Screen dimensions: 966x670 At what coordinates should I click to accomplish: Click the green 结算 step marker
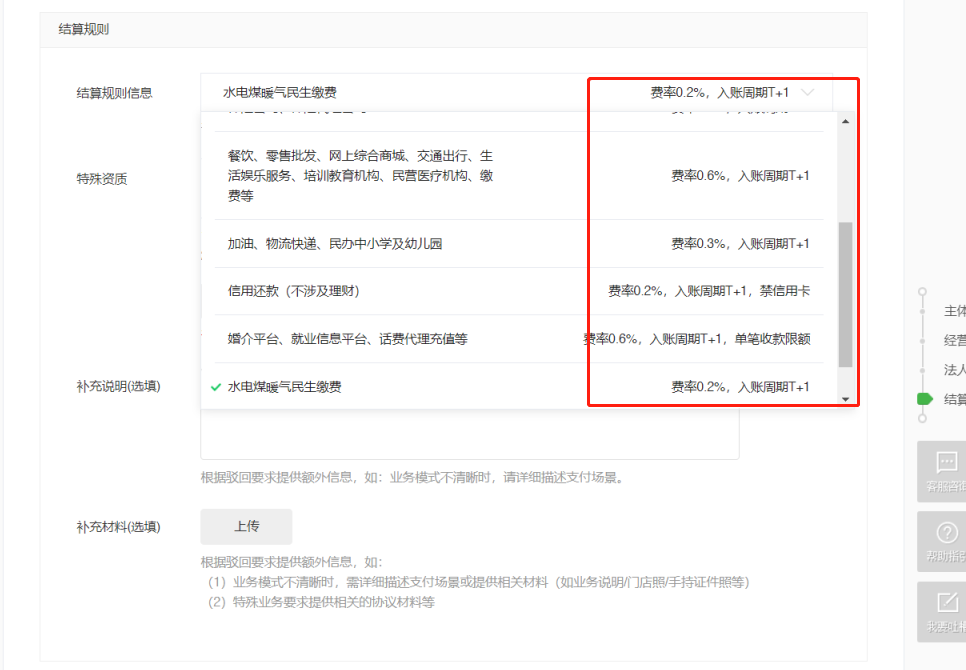point(925,399)
